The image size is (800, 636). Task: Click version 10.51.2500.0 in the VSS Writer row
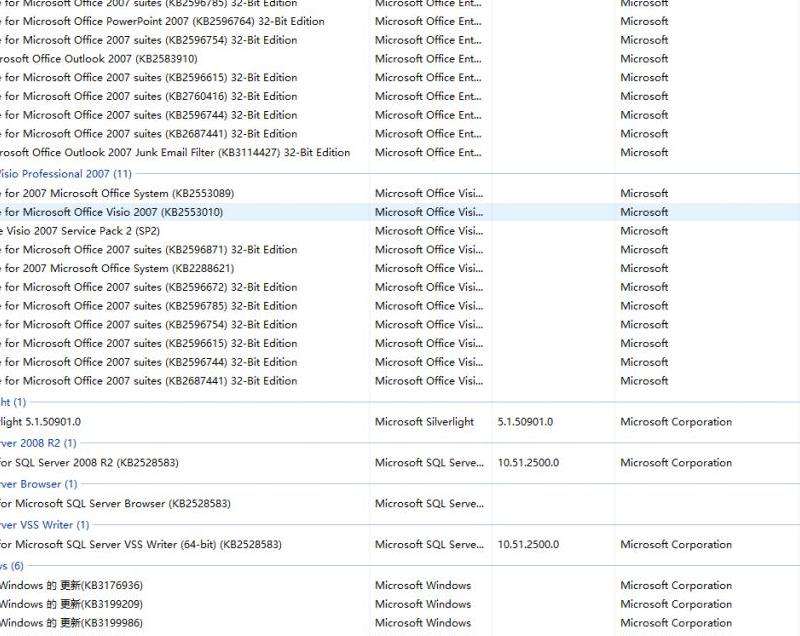528,544
